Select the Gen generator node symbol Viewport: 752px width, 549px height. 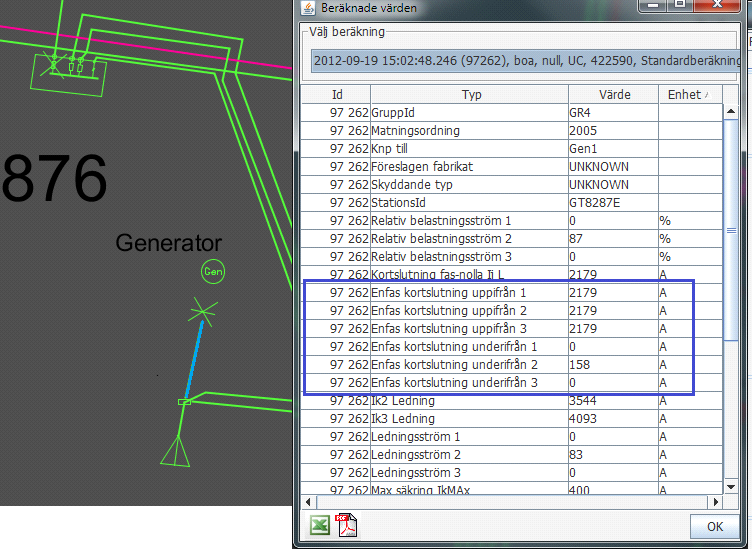click(x=213, y=271)
